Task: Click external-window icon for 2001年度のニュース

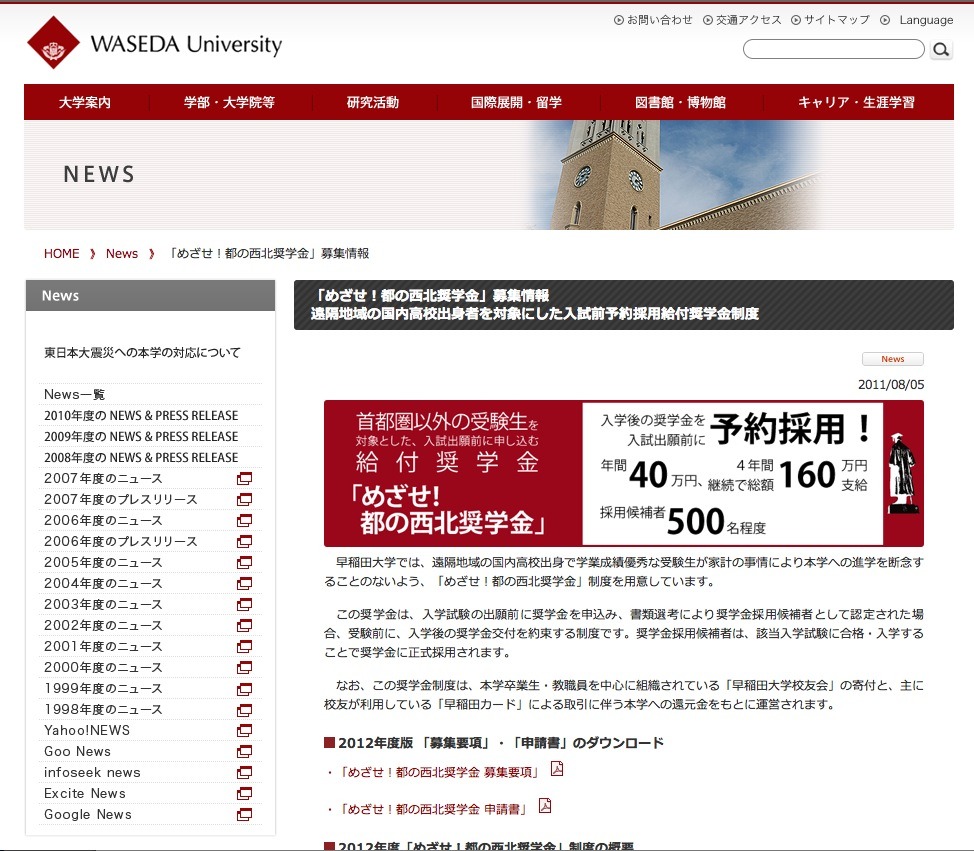Action: coord(245,647)
